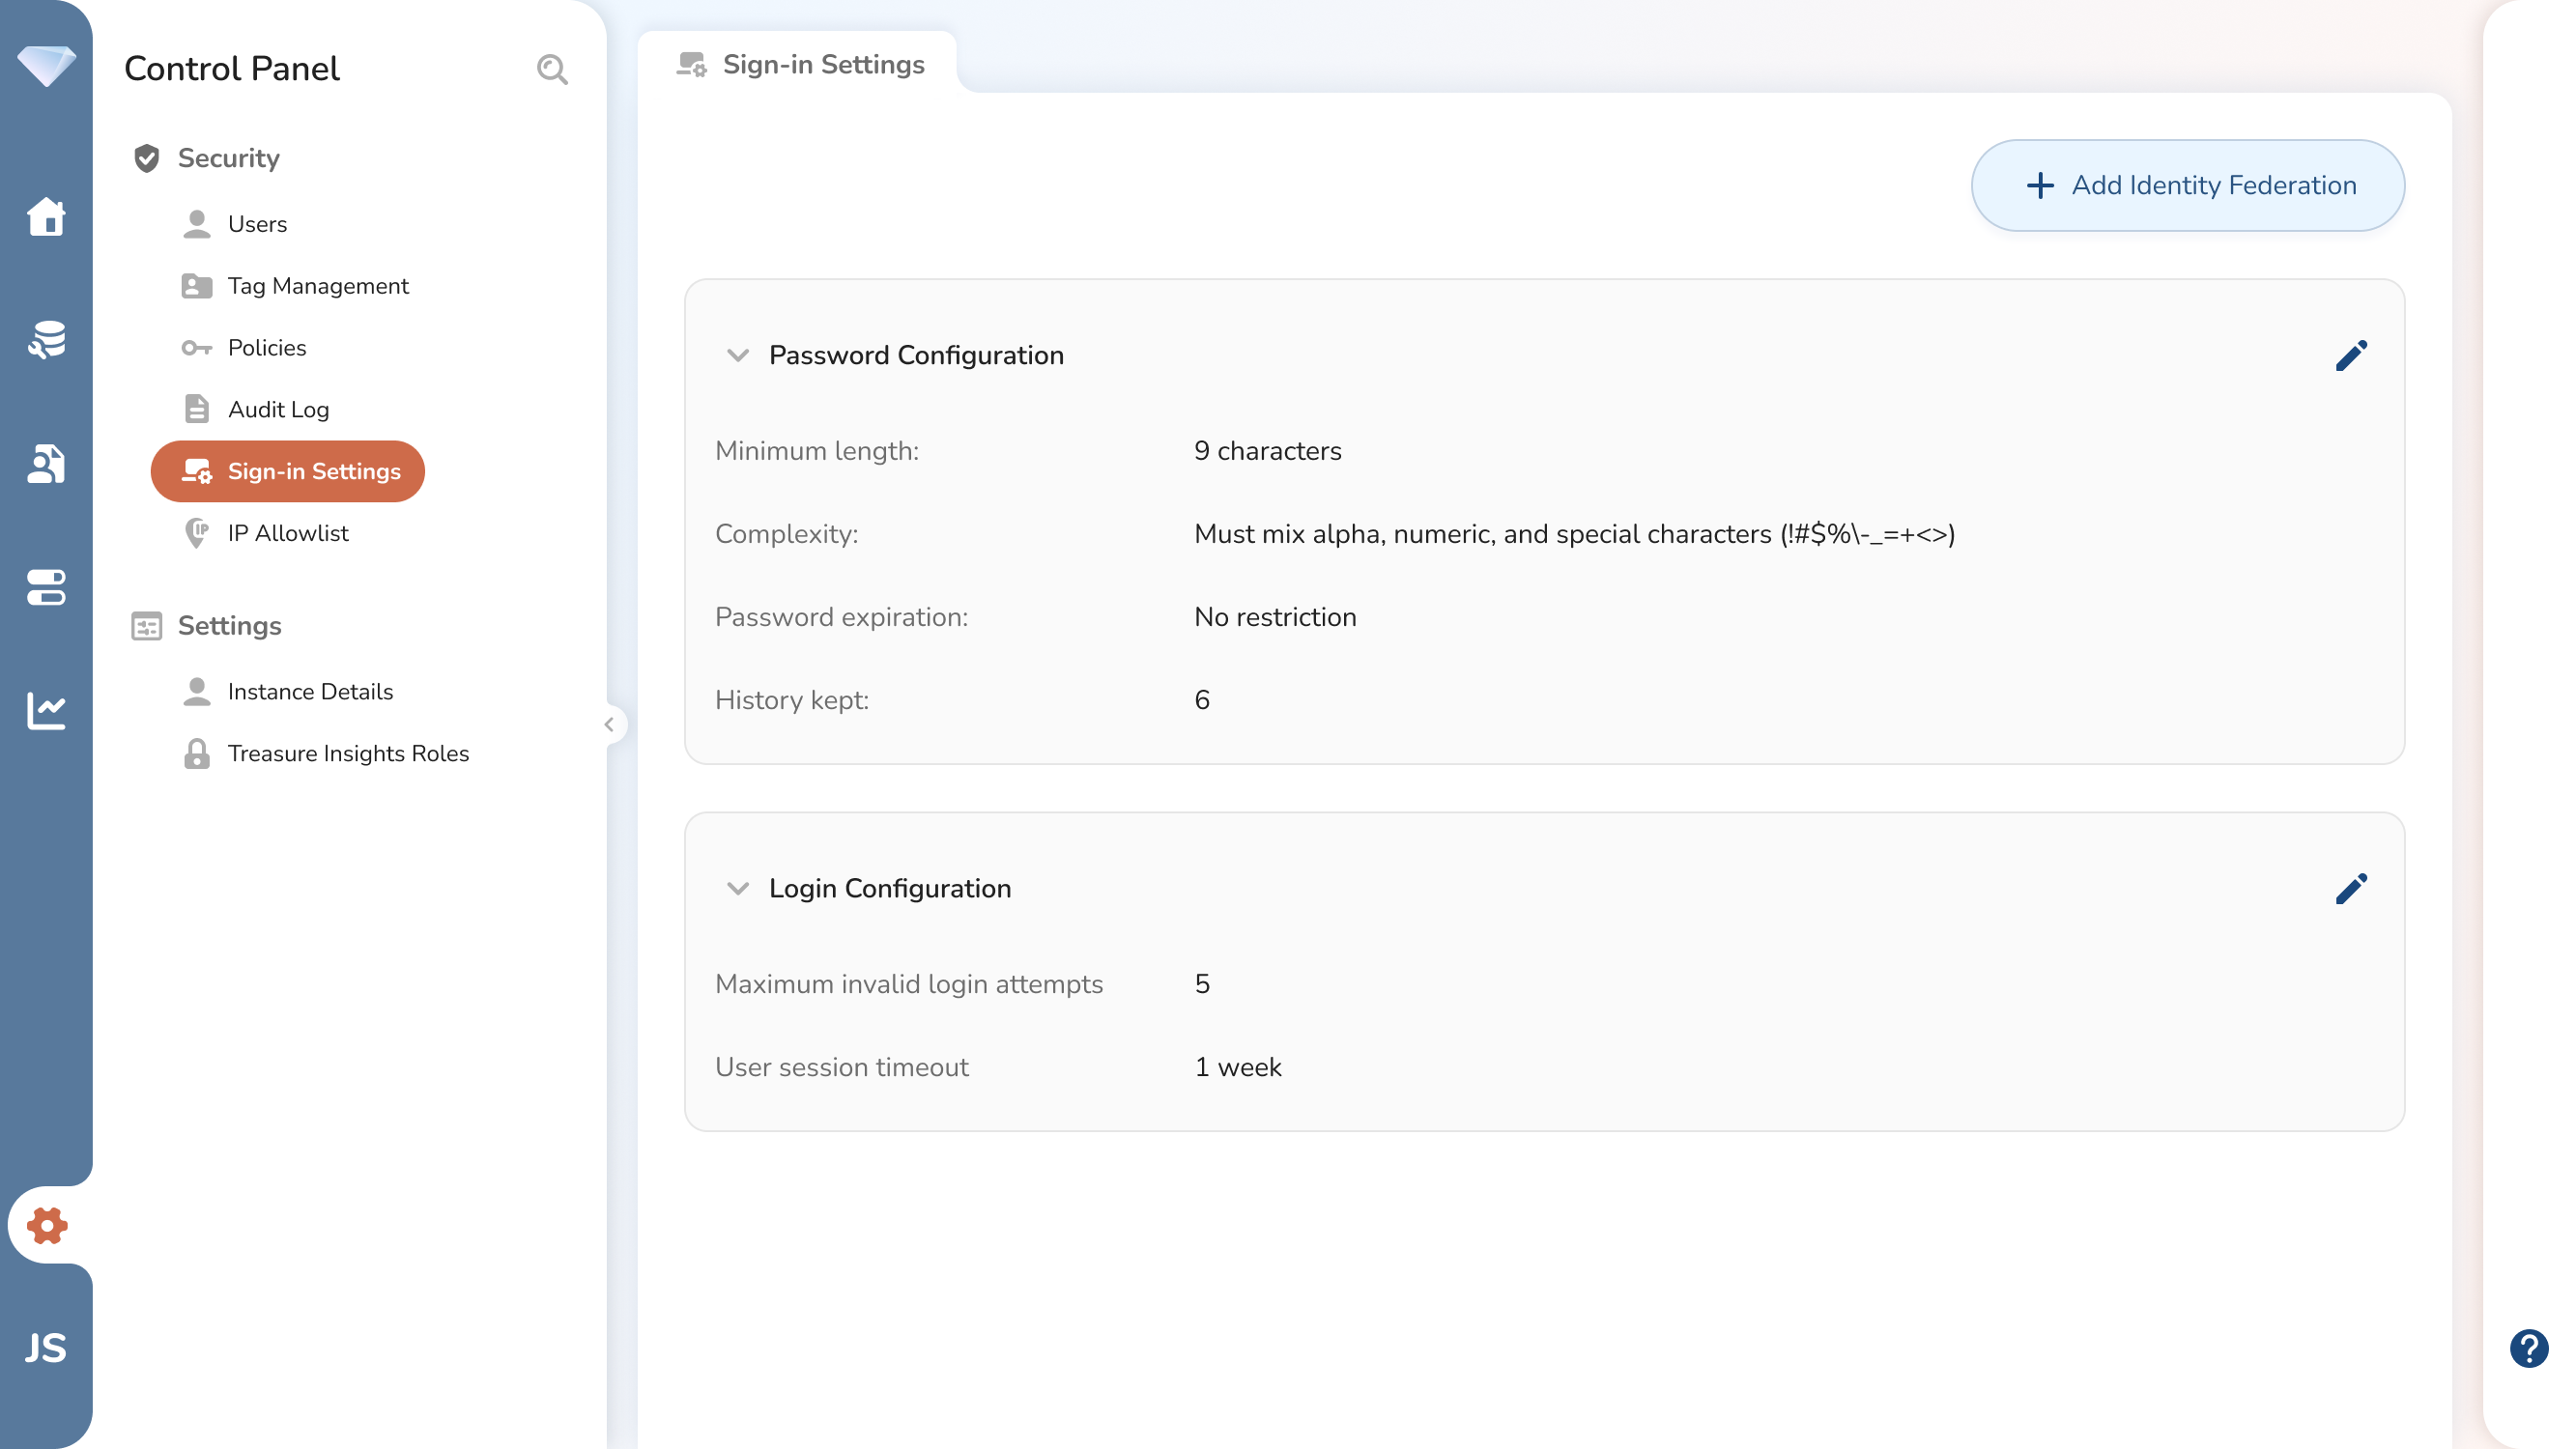Viewport: 2576px width, 1449px height.
Task: Go to the Audit Log page
Action: (278, 409)
